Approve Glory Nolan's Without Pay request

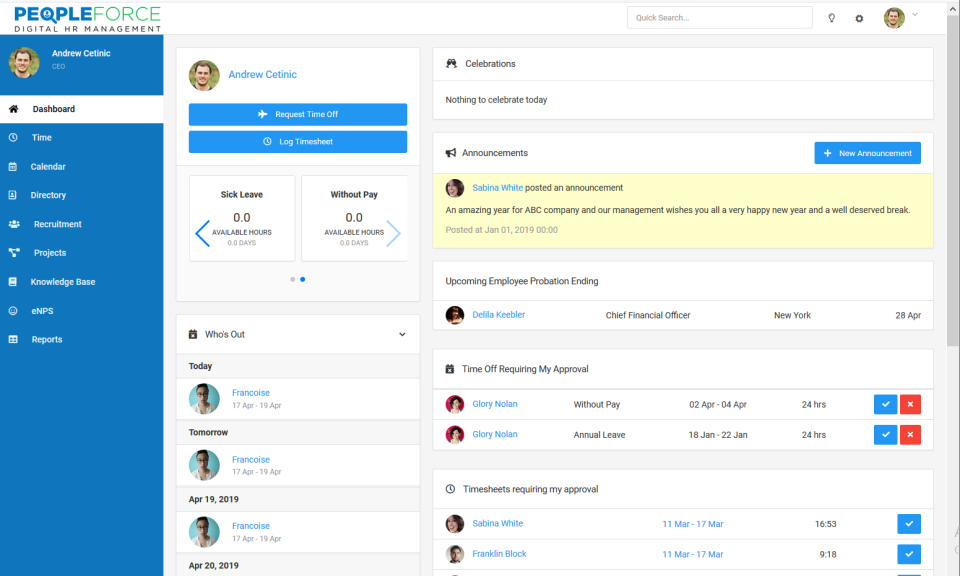885,404
